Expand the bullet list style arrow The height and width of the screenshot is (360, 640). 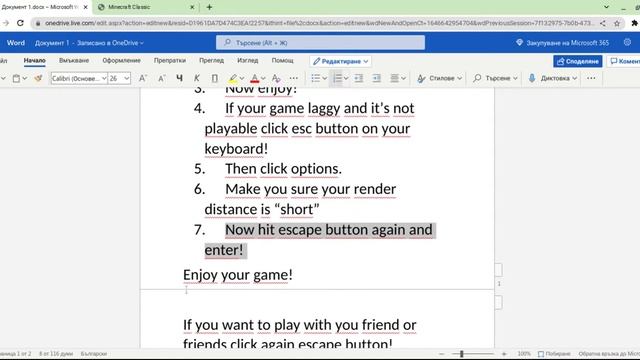[324, 78]
